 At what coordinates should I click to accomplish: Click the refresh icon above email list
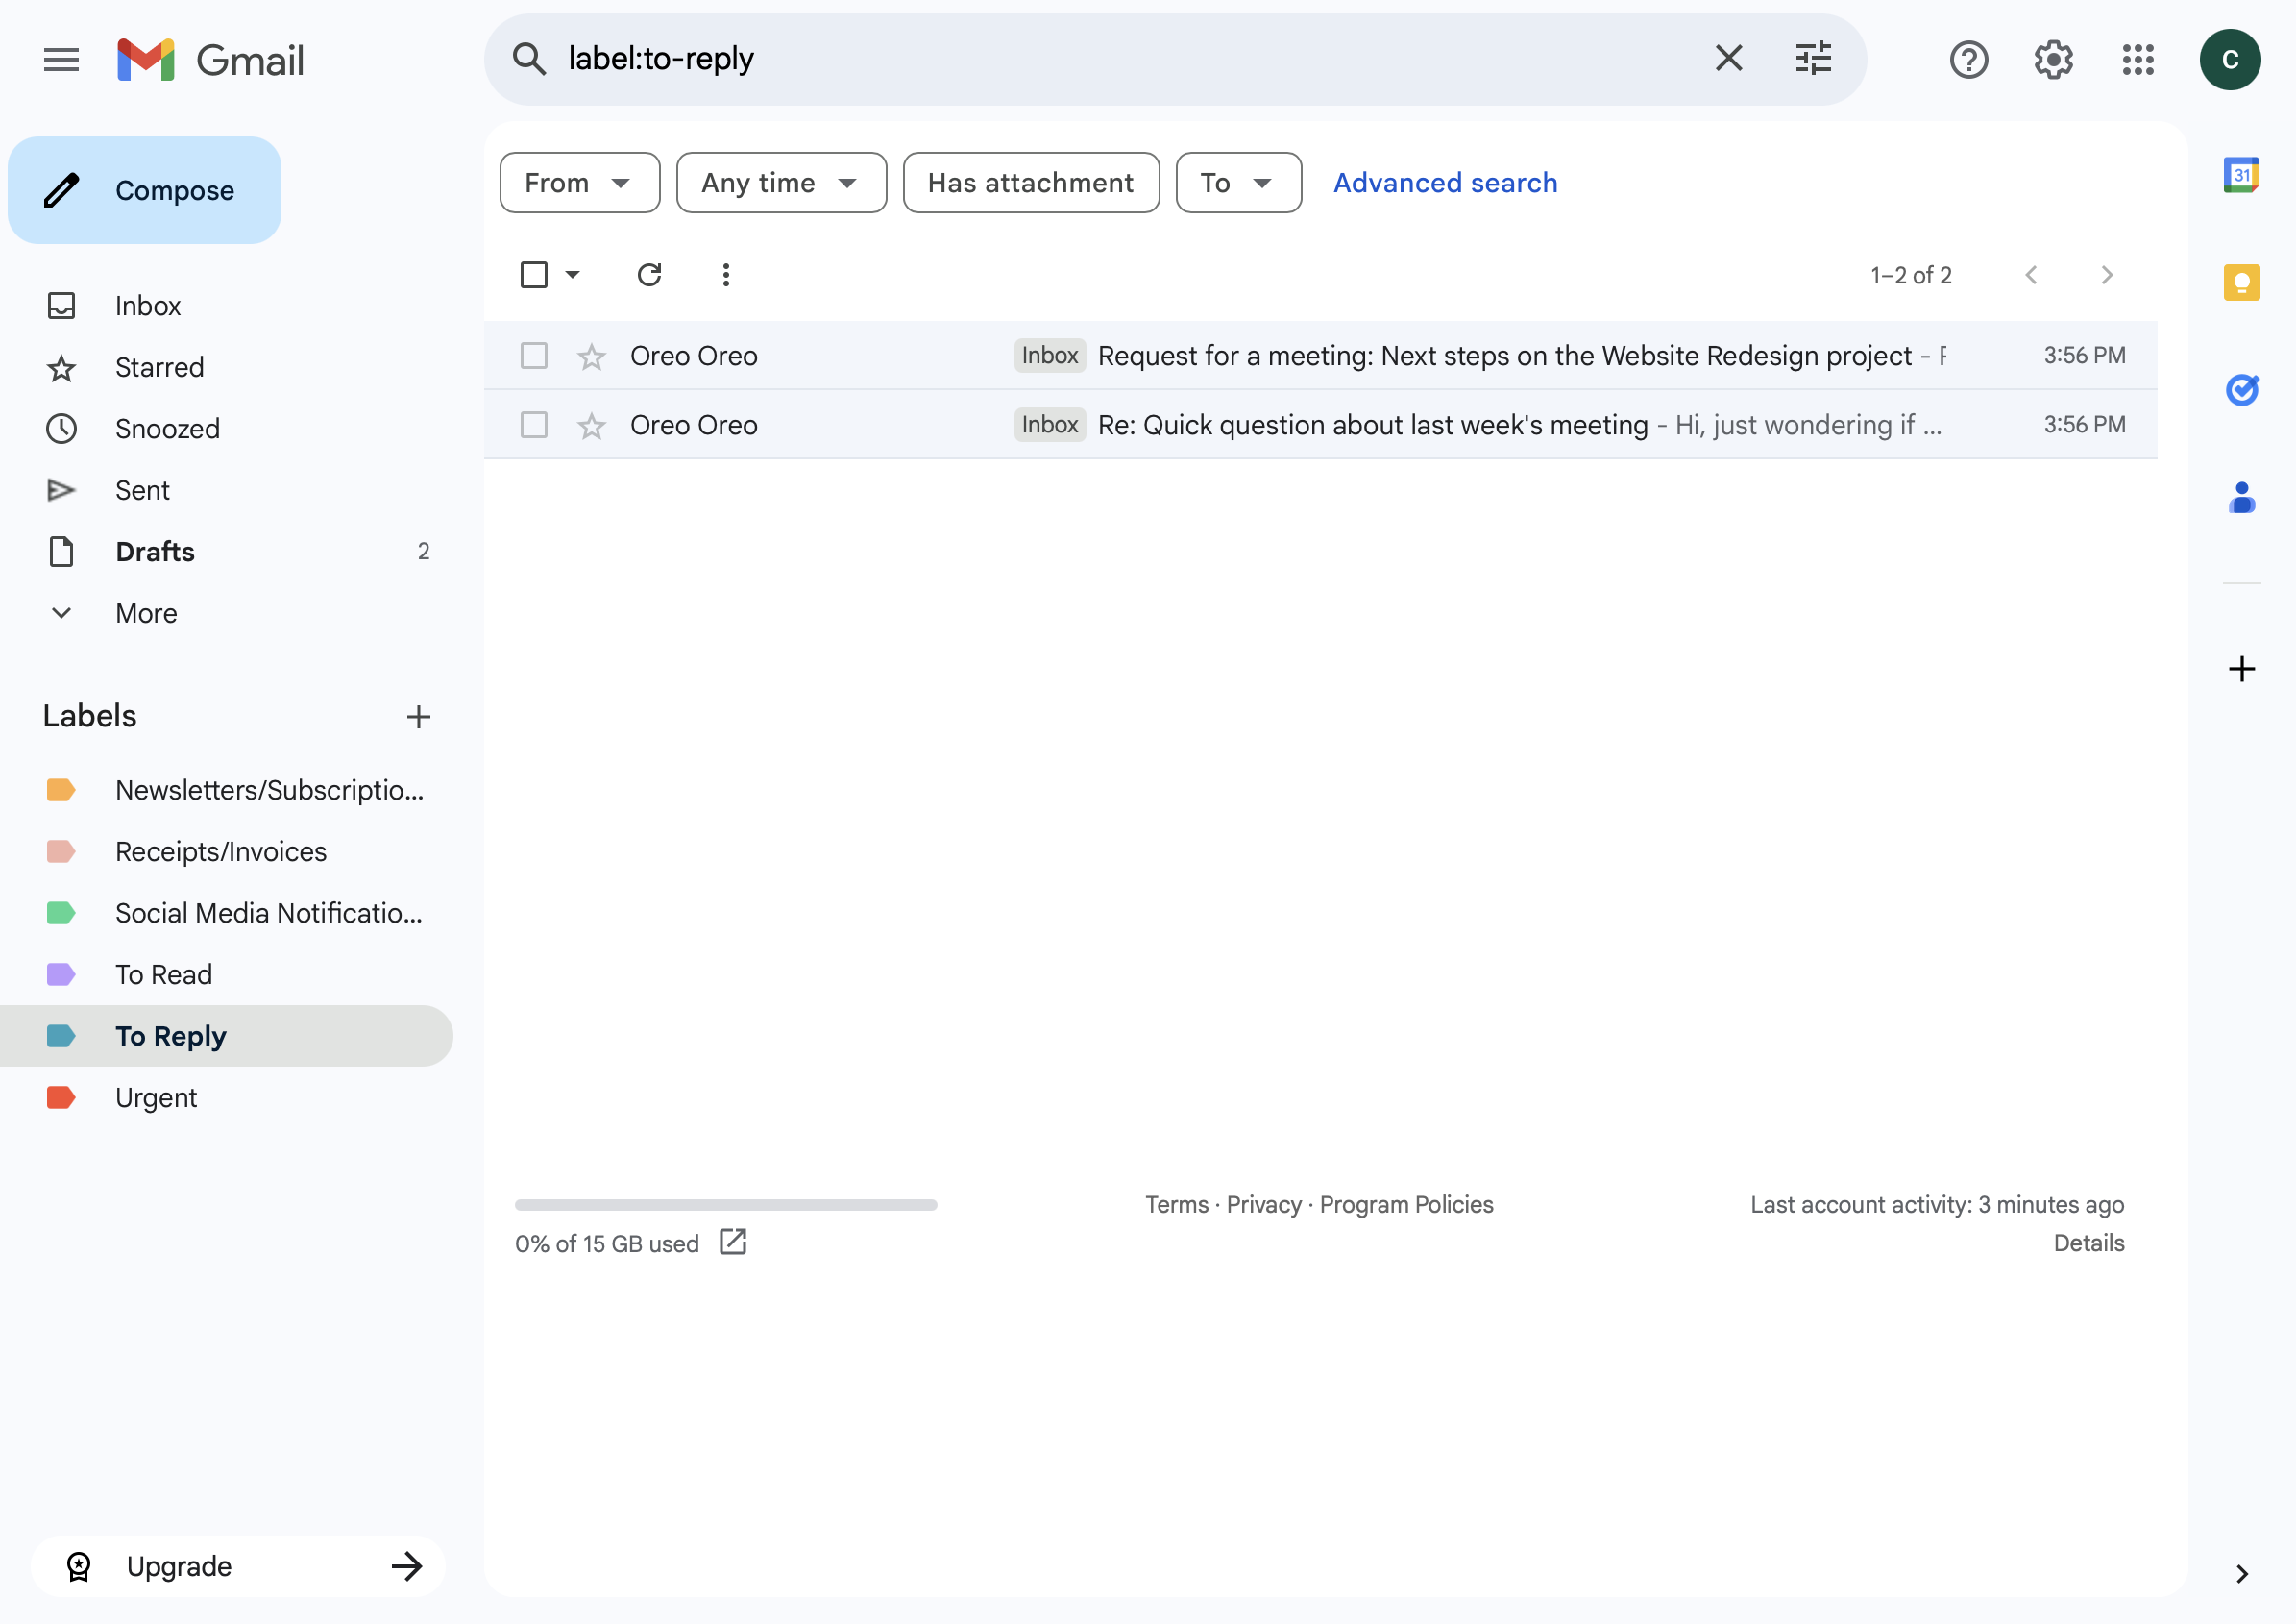(x=649, y=275)
